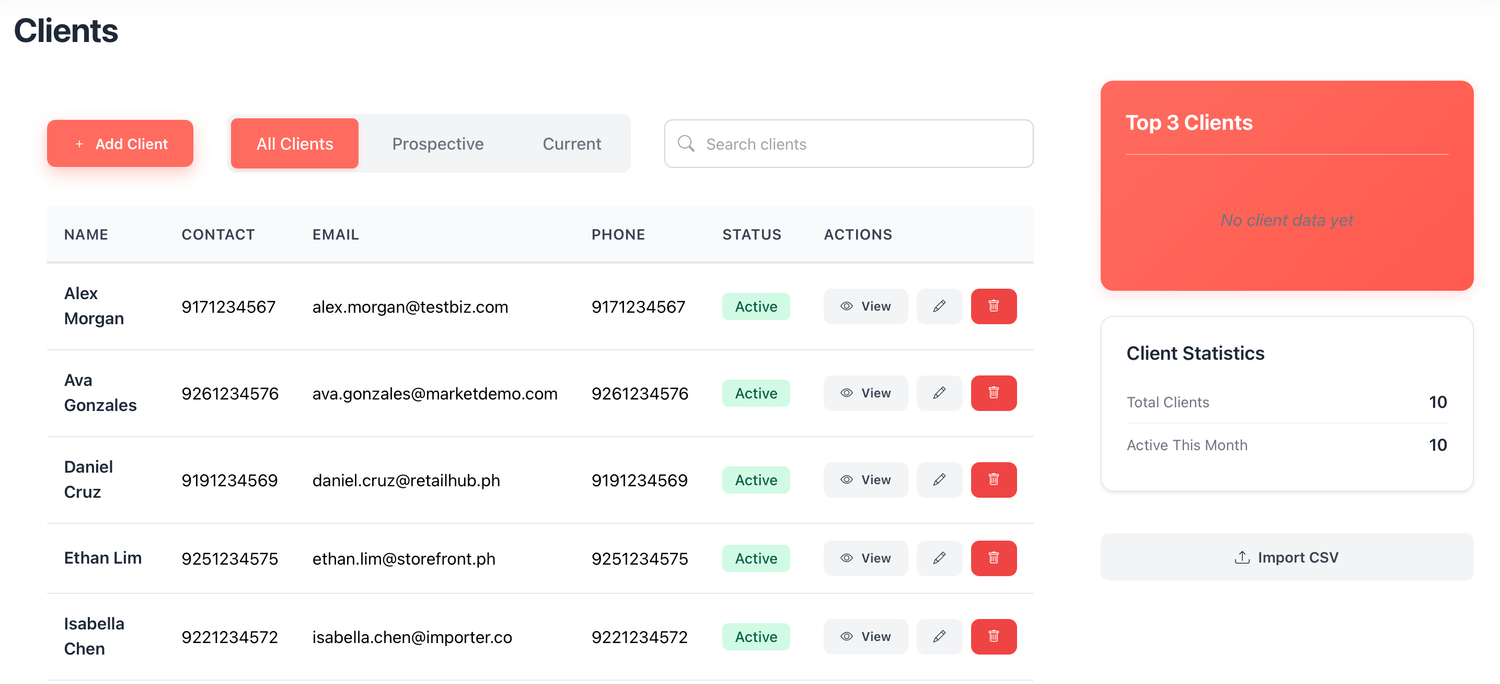This screenshot has height=684, width=1500.
Task: Show the All Clients tab
Action: [294, 144]
